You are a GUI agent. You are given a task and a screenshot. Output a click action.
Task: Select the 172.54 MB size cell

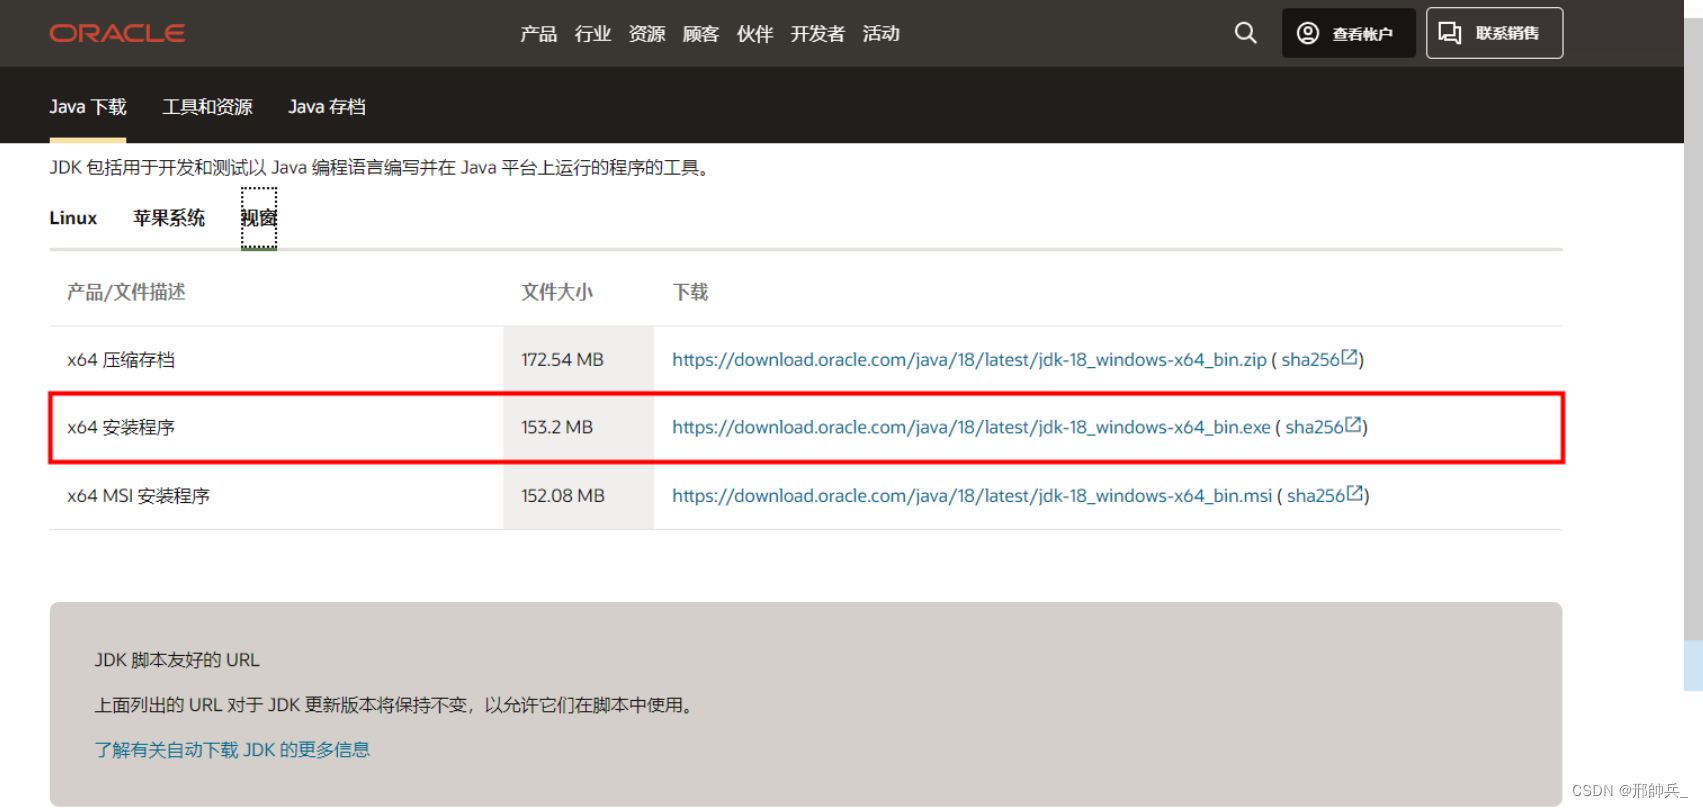[x=578, y=360]
